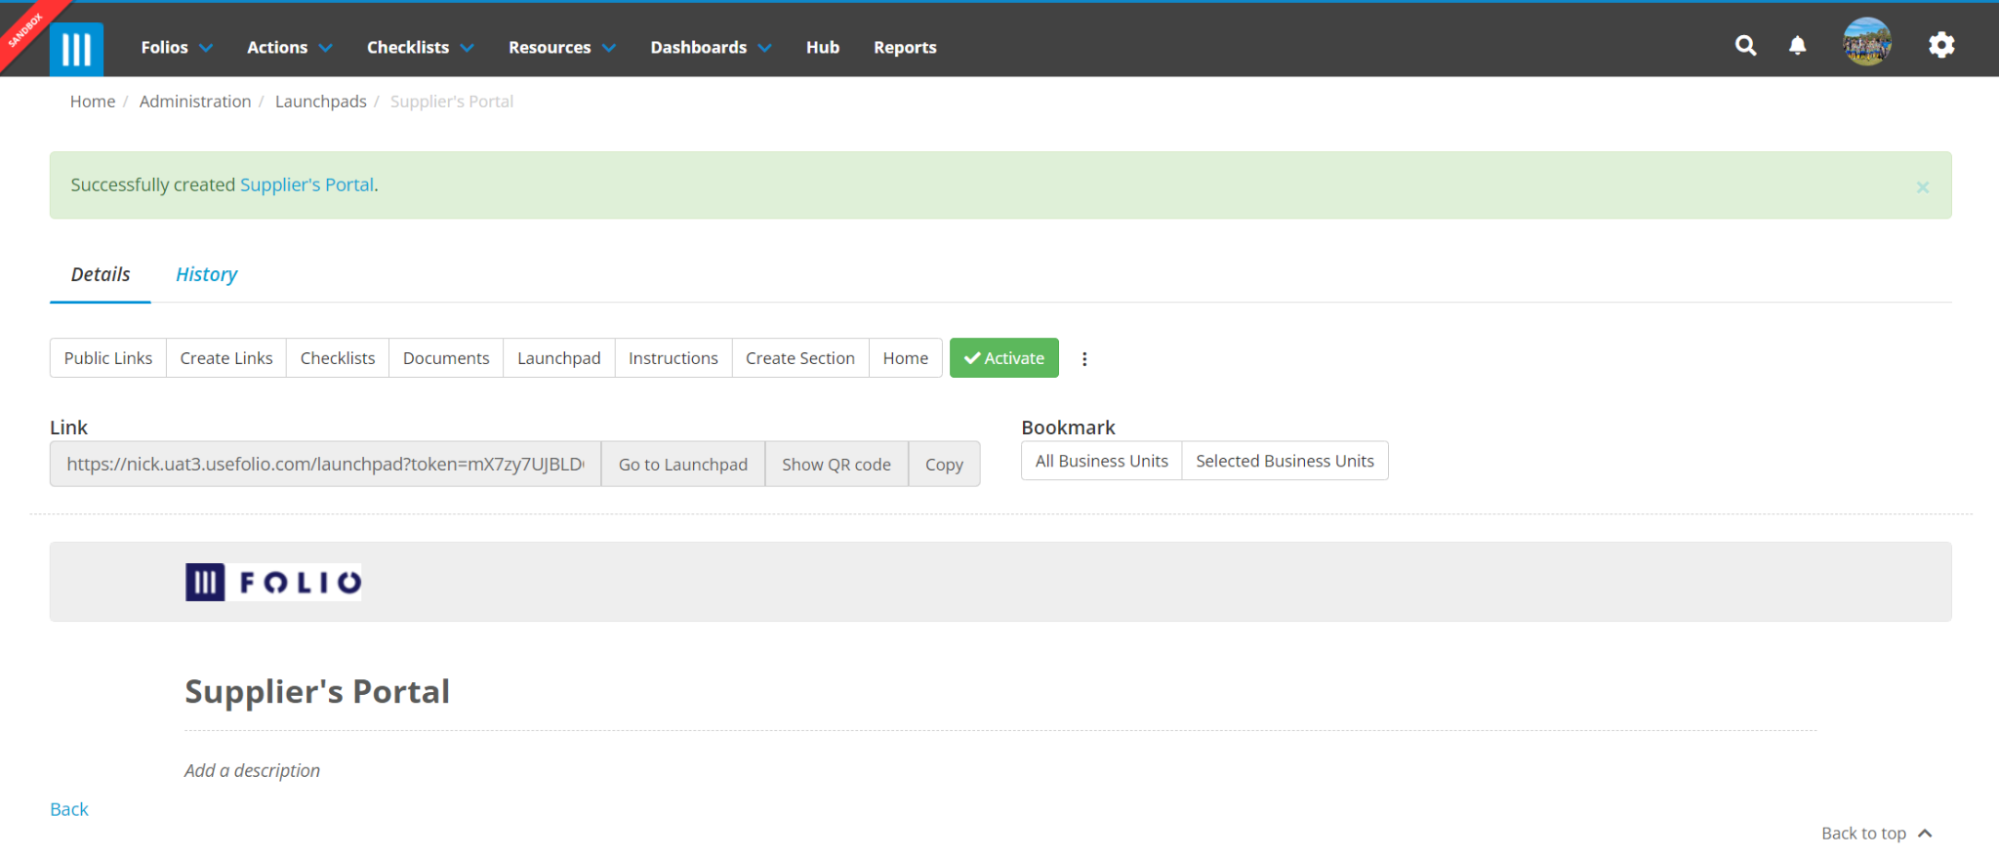Click the Back link

point(69,809)
